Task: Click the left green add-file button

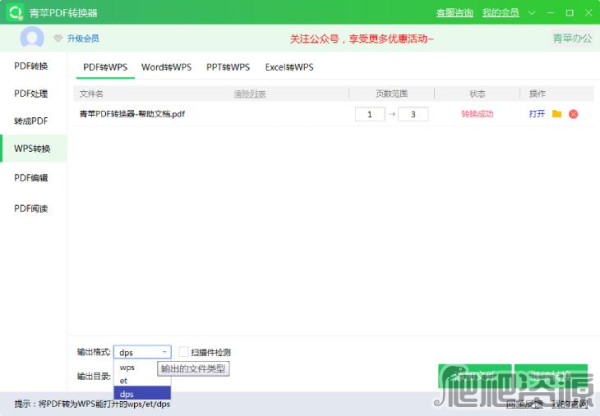Action: pyautogui.click(x=475, y=376)
